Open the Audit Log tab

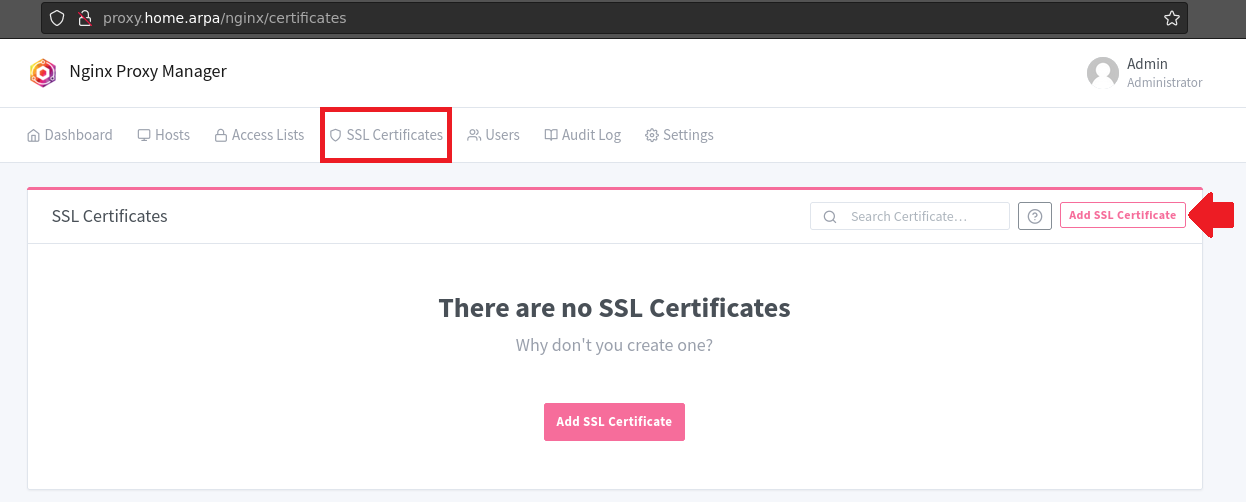click(x=583, y=135)
